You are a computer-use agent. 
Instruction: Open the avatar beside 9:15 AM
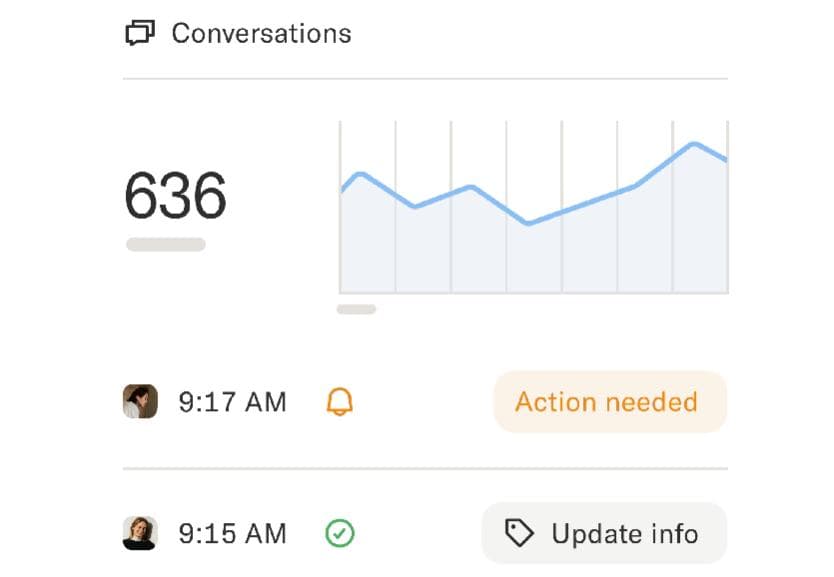coord(140,534)
